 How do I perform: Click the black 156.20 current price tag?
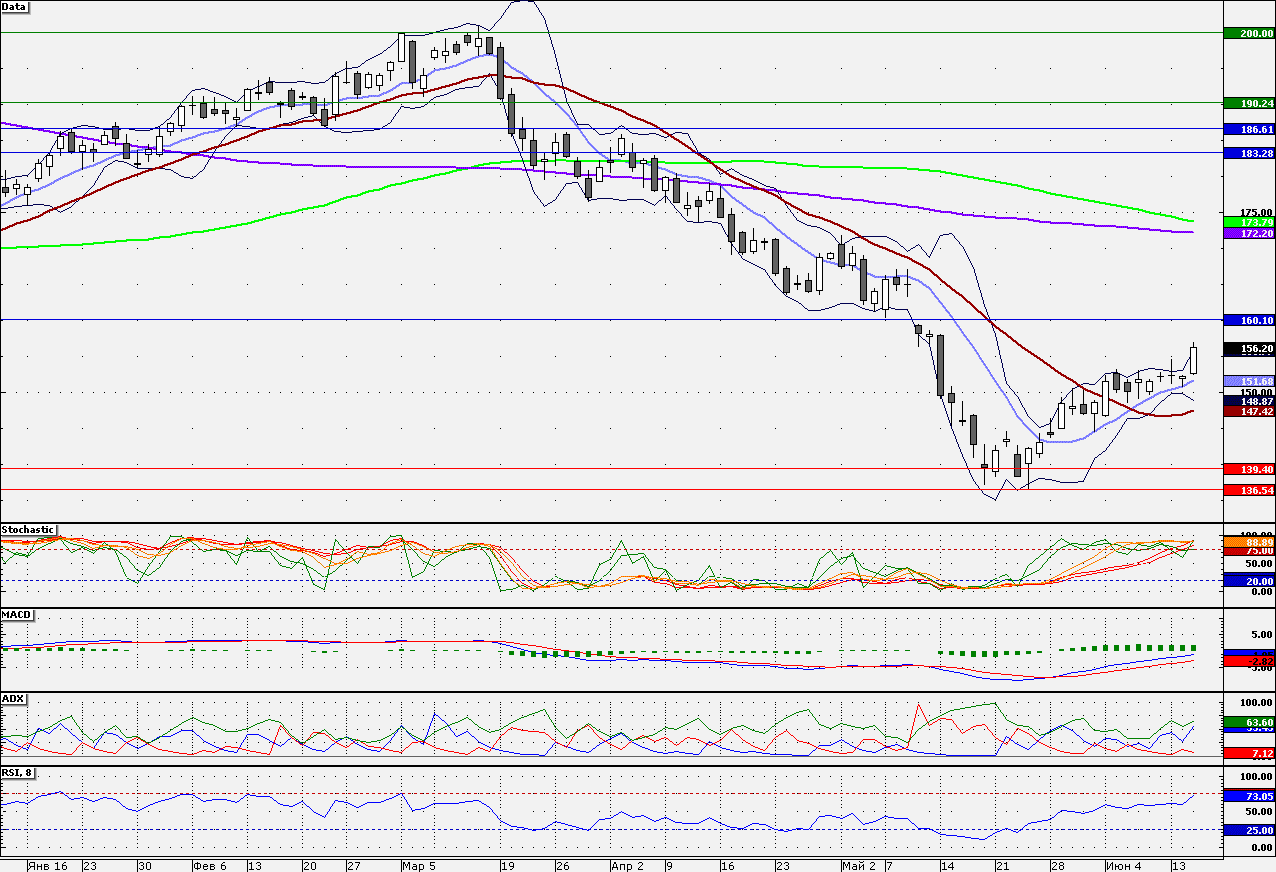1250,349
